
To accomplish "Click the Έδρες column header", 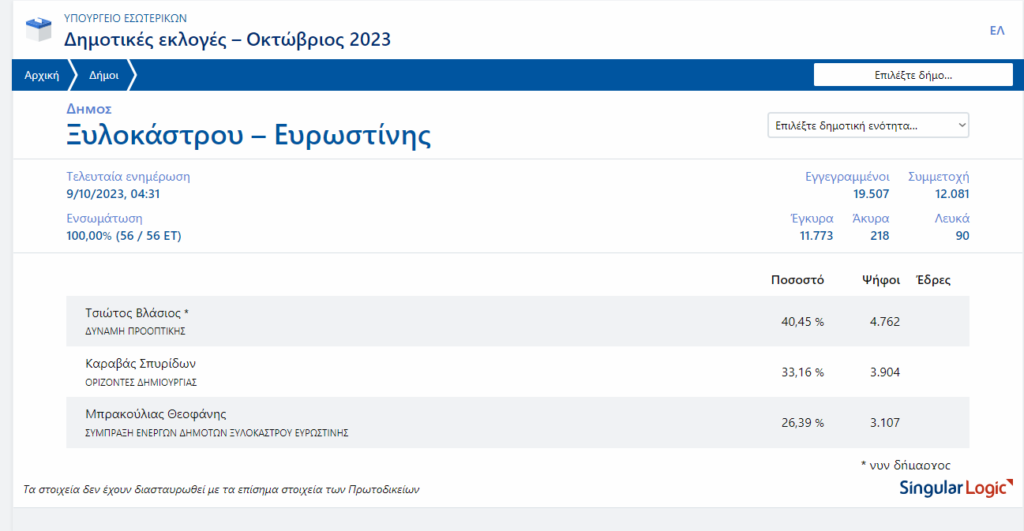I will tap(933, 280).
